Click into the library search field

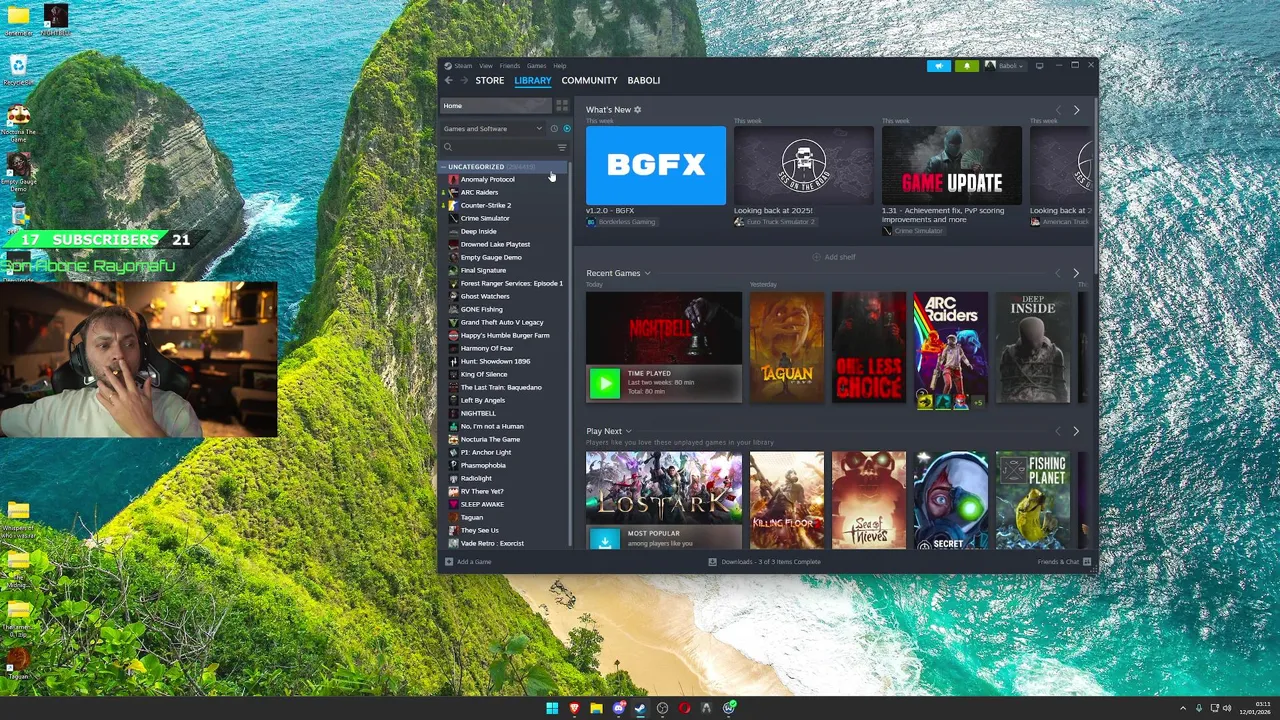point(496,147)
